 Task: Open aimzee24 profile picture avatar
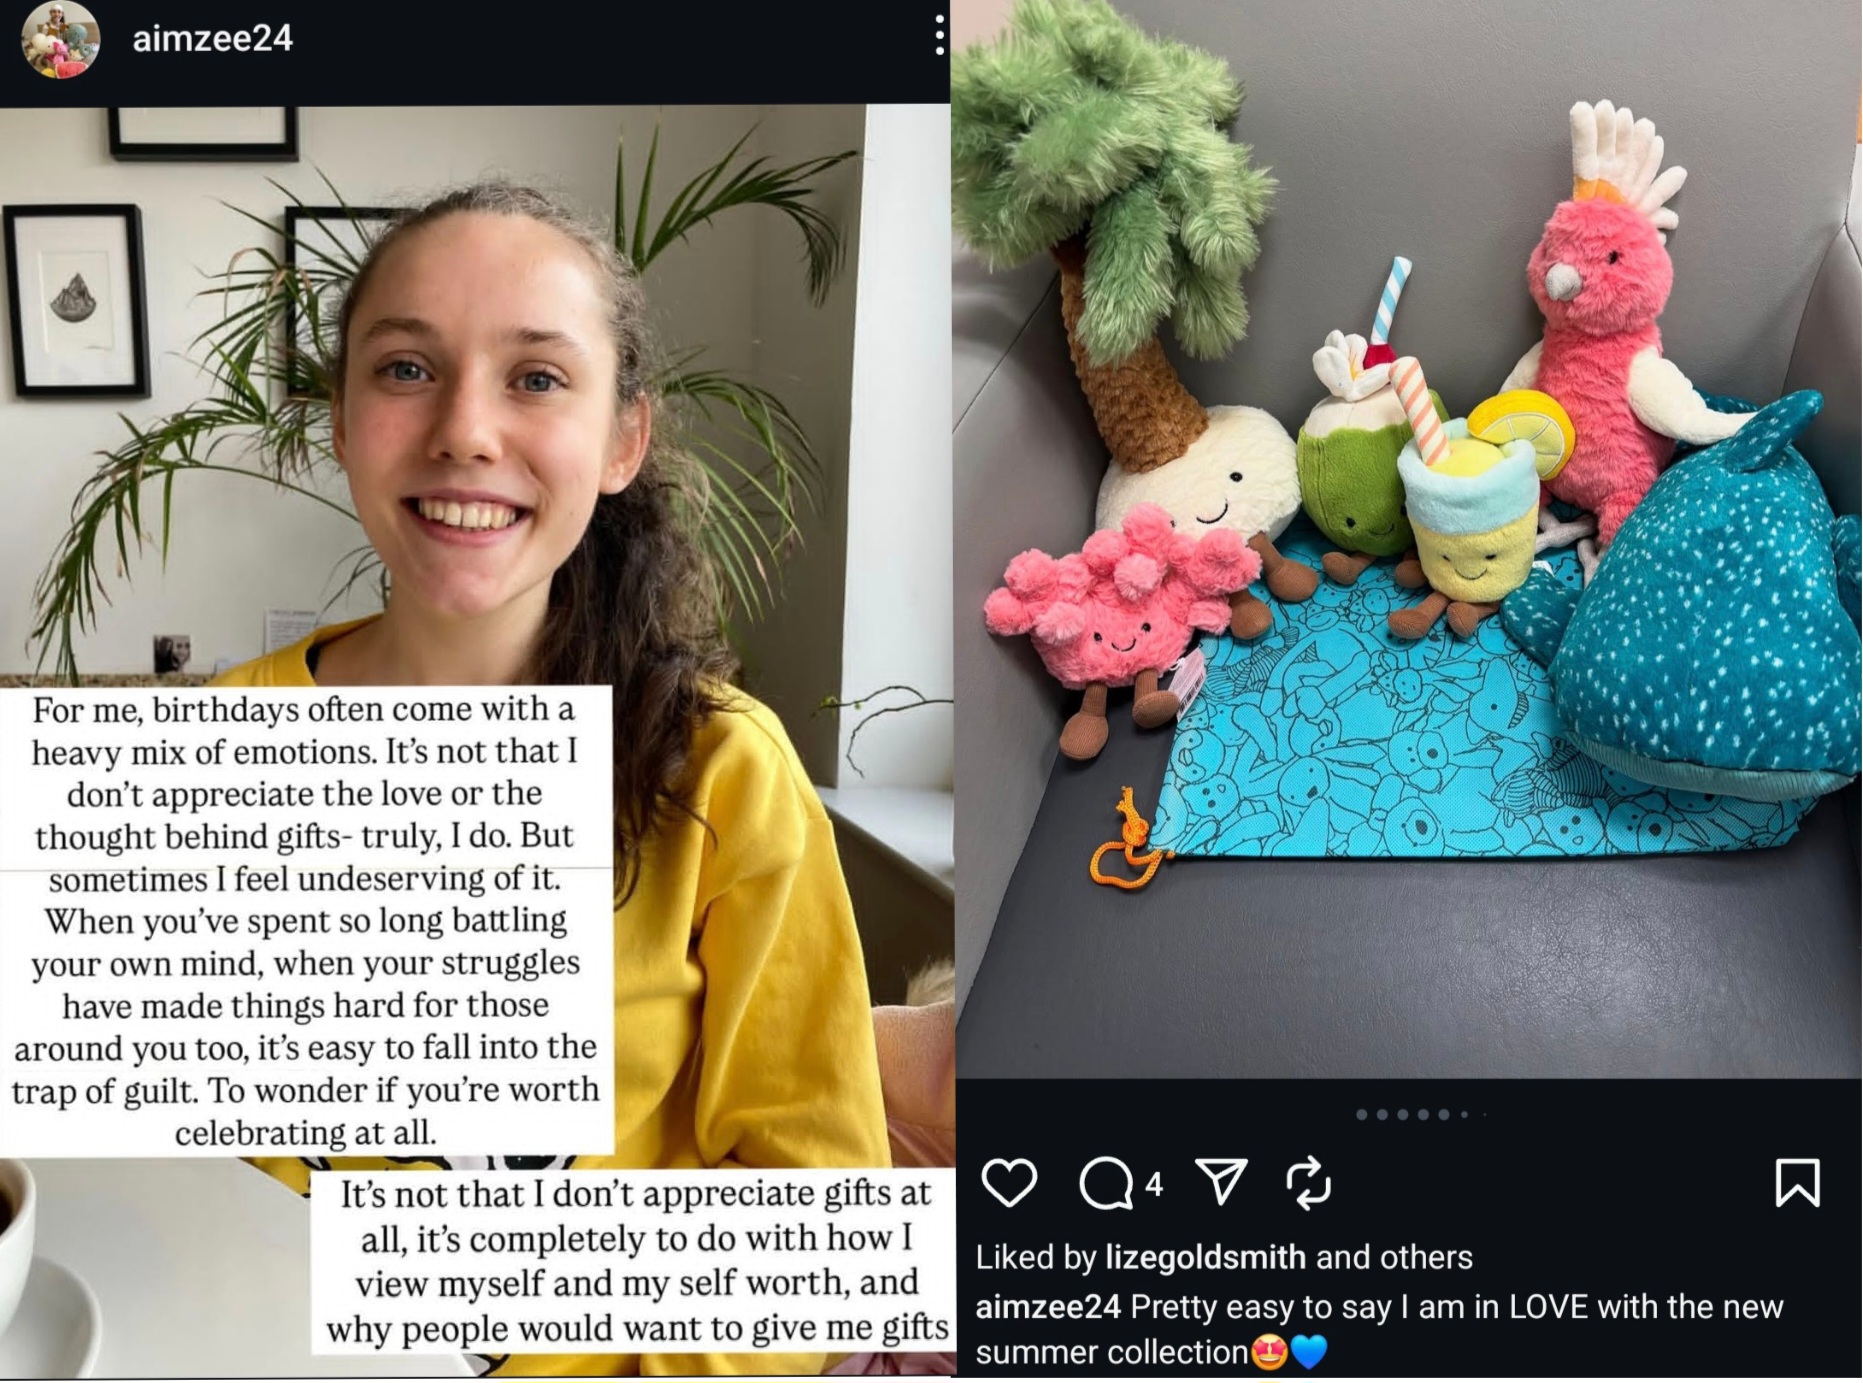point(61,39)
